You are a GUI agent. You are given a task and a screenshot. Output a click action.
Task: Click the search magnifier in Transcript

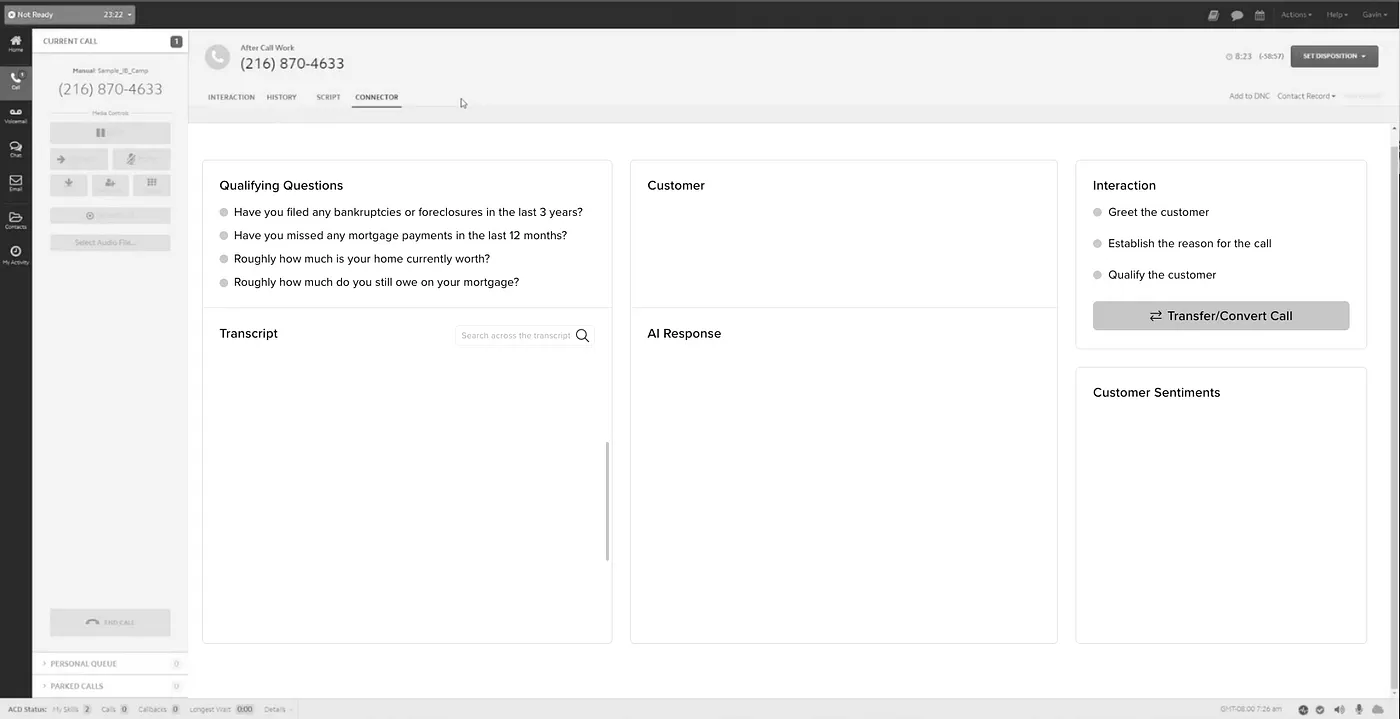click(x=582, y=336)
